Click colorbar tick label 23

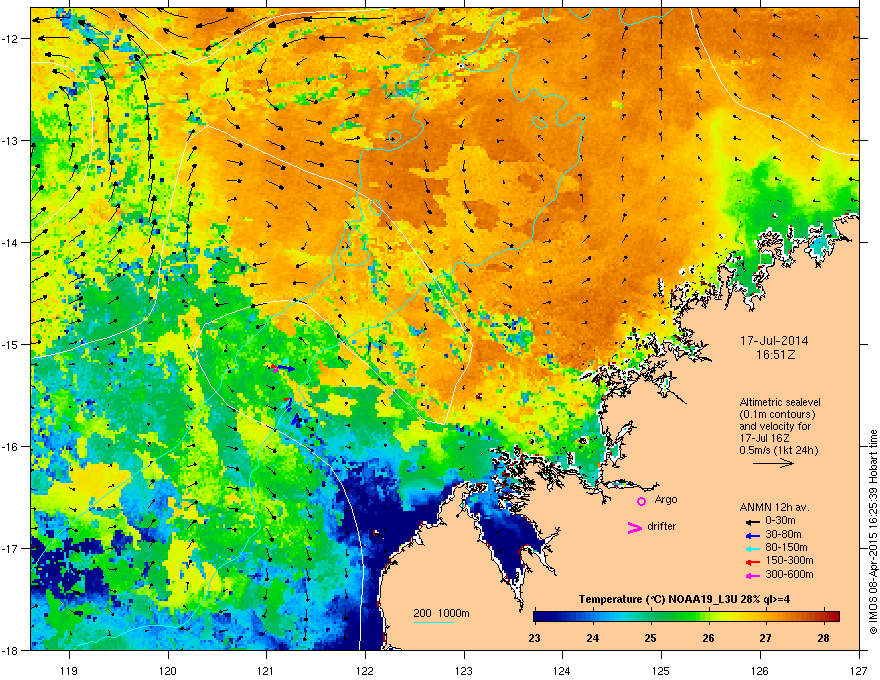coord(534,638)
